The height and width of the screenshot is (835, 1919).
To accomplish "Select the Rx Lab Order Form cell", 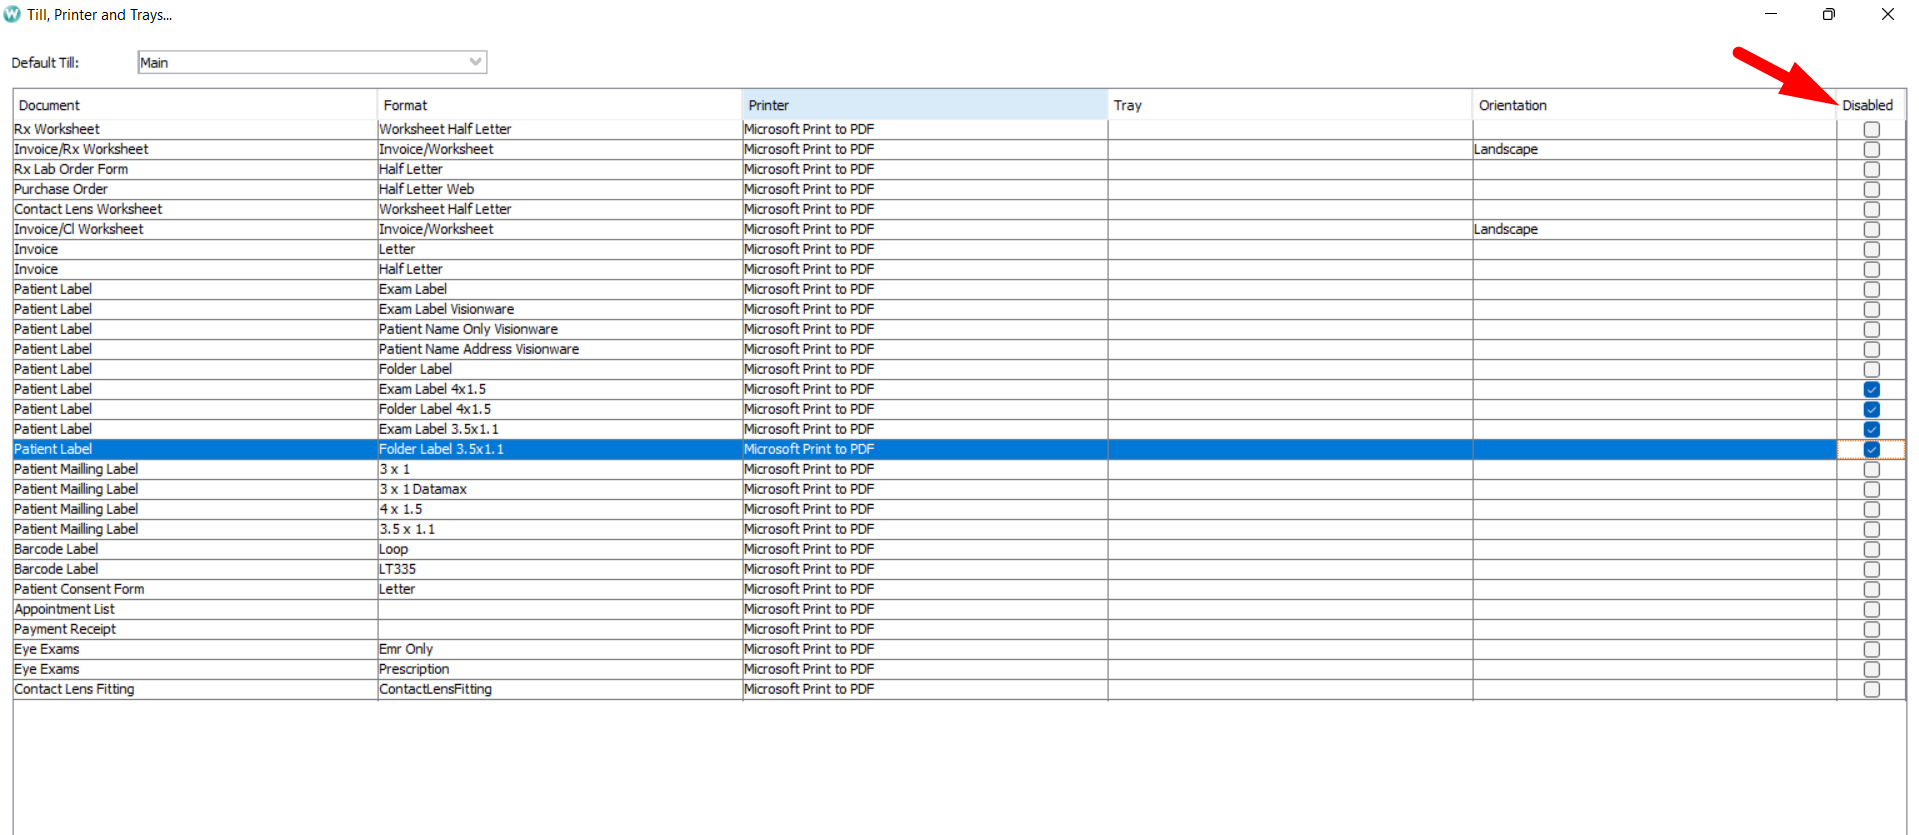I will (x=195, y=169).
